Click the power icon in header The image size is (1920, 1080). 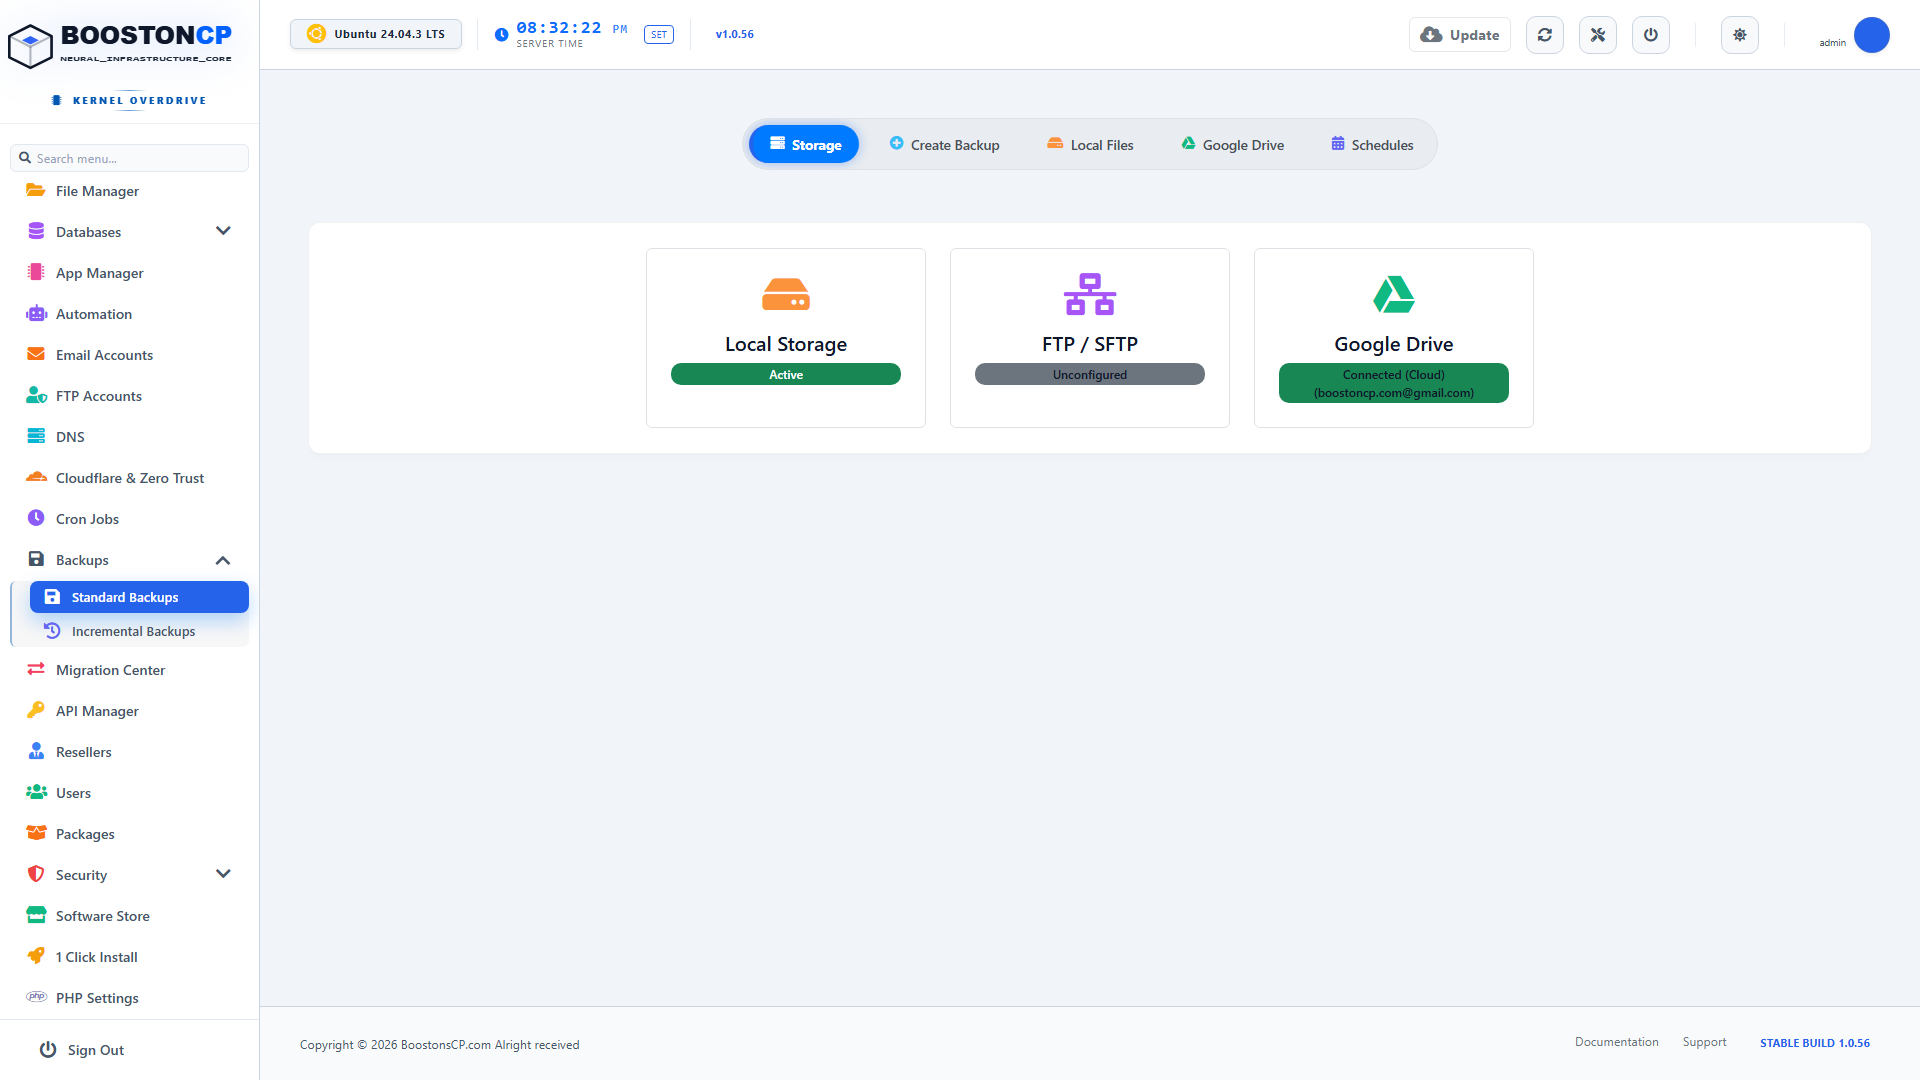point(1651,35)
